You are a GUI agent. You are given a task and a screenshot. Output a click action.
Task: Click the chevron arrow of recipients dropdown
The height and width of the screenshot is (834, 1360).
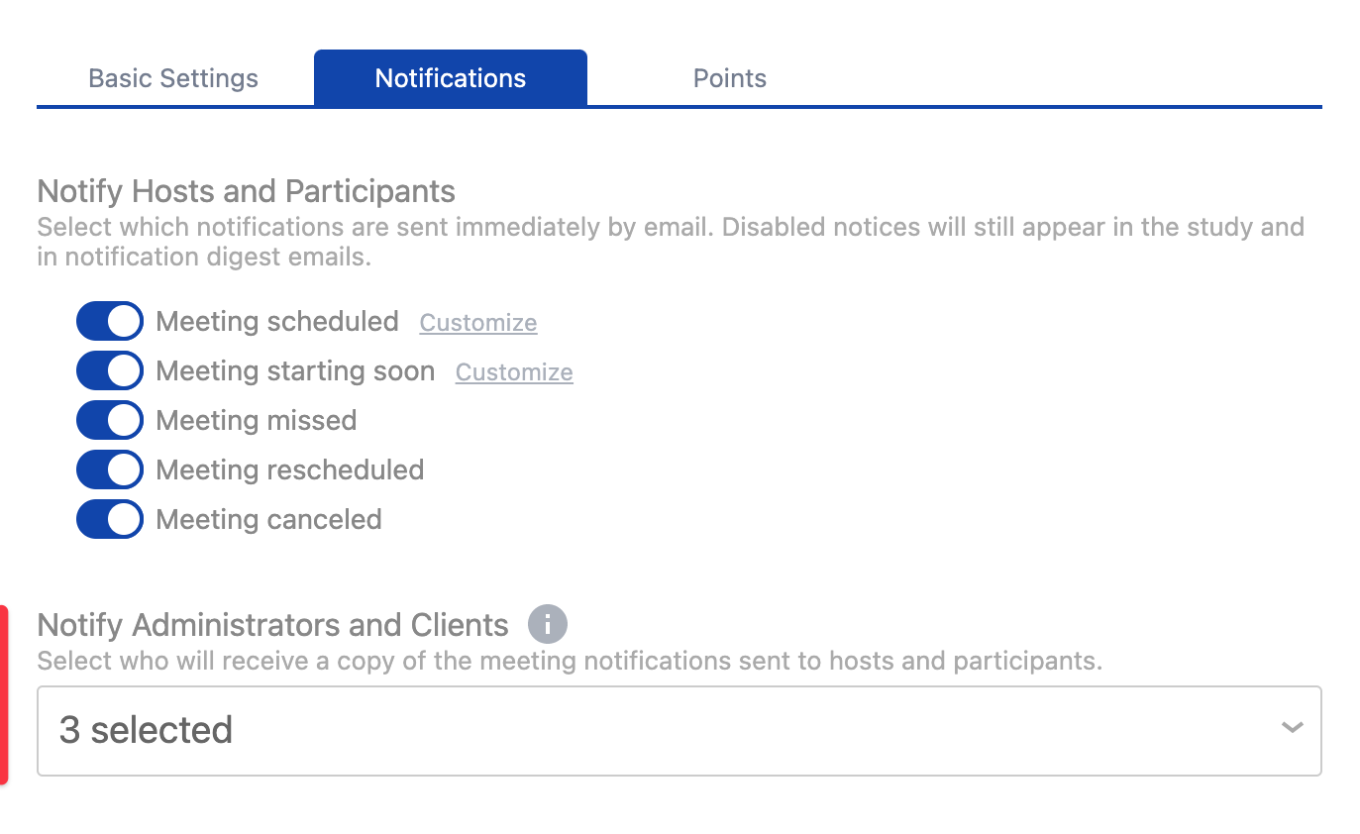coord(1292,728)
